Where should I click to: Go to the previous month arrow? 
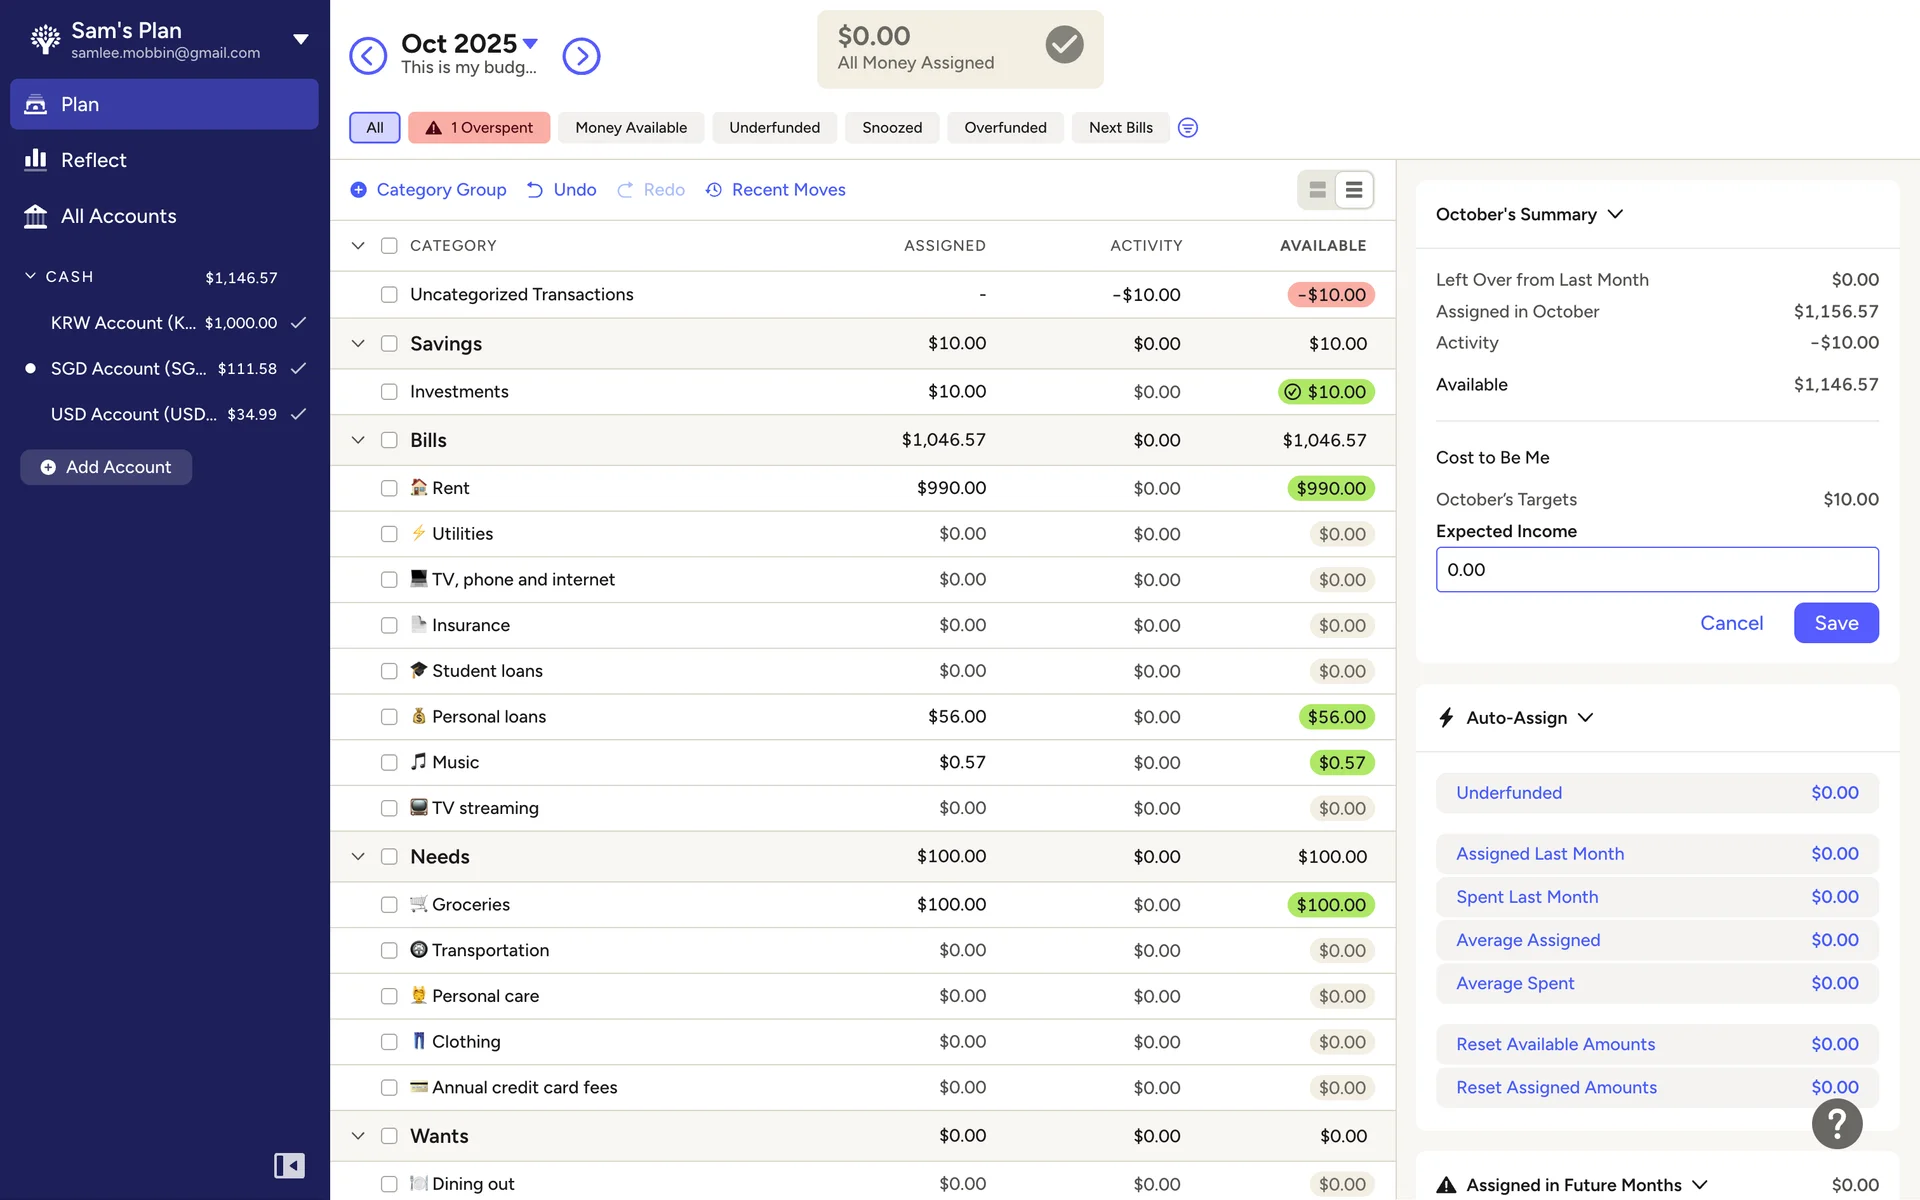368,56
